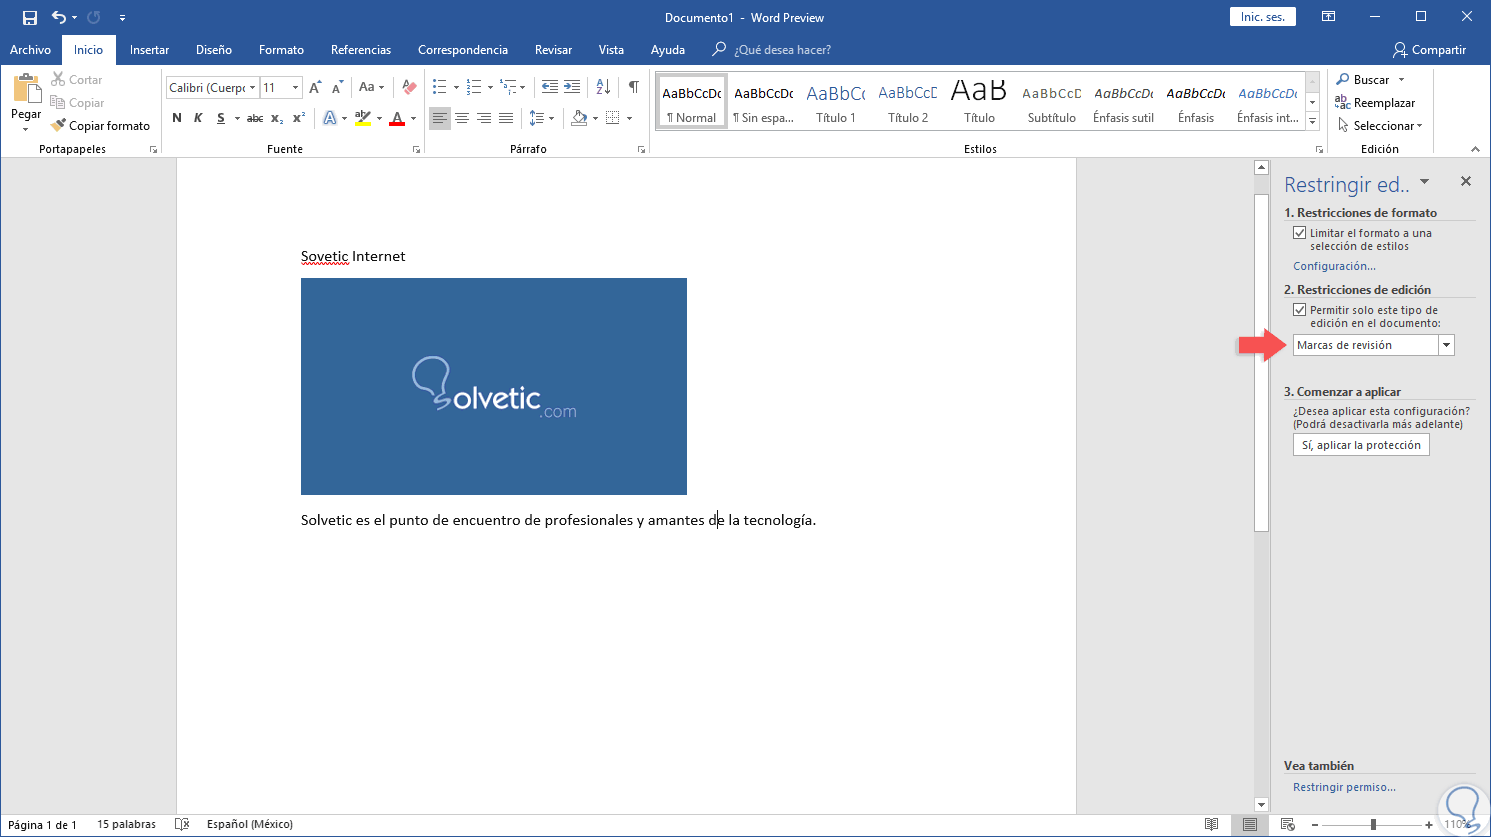Image resolution: width=1491 pixels, height=837 pixels.
Task: Click the clear formatting eraser icon
Action: [x=408, y=87]
